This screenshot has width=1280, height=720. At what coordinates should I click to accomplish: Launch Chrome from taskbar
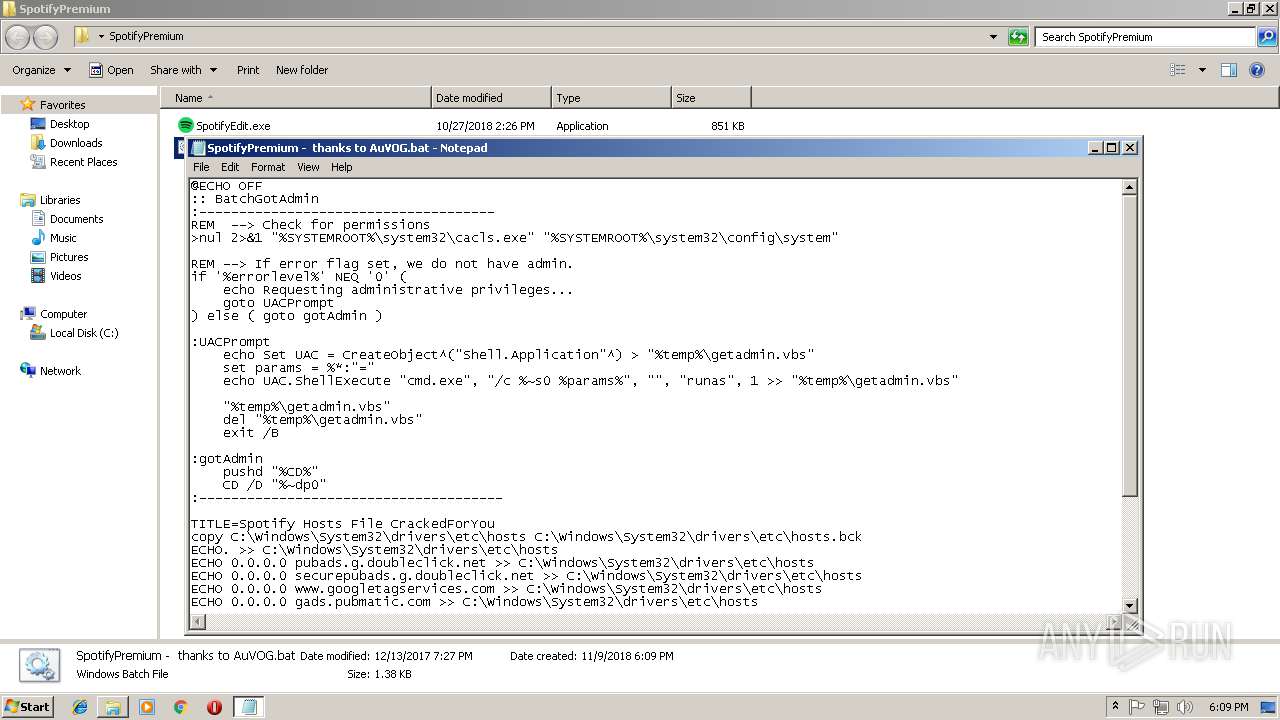tap(180, 707)
